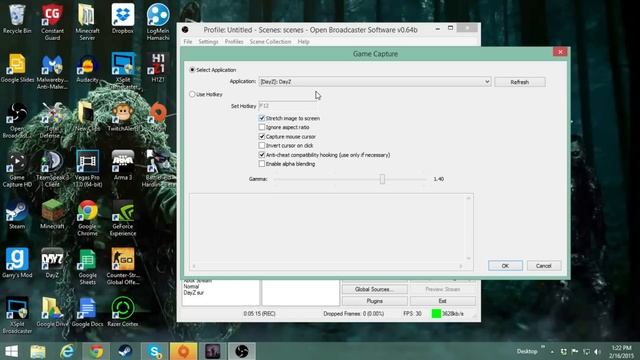Open Plugins in the OBS window
Viewport: 640px width, 360px height.
point(374,301)
